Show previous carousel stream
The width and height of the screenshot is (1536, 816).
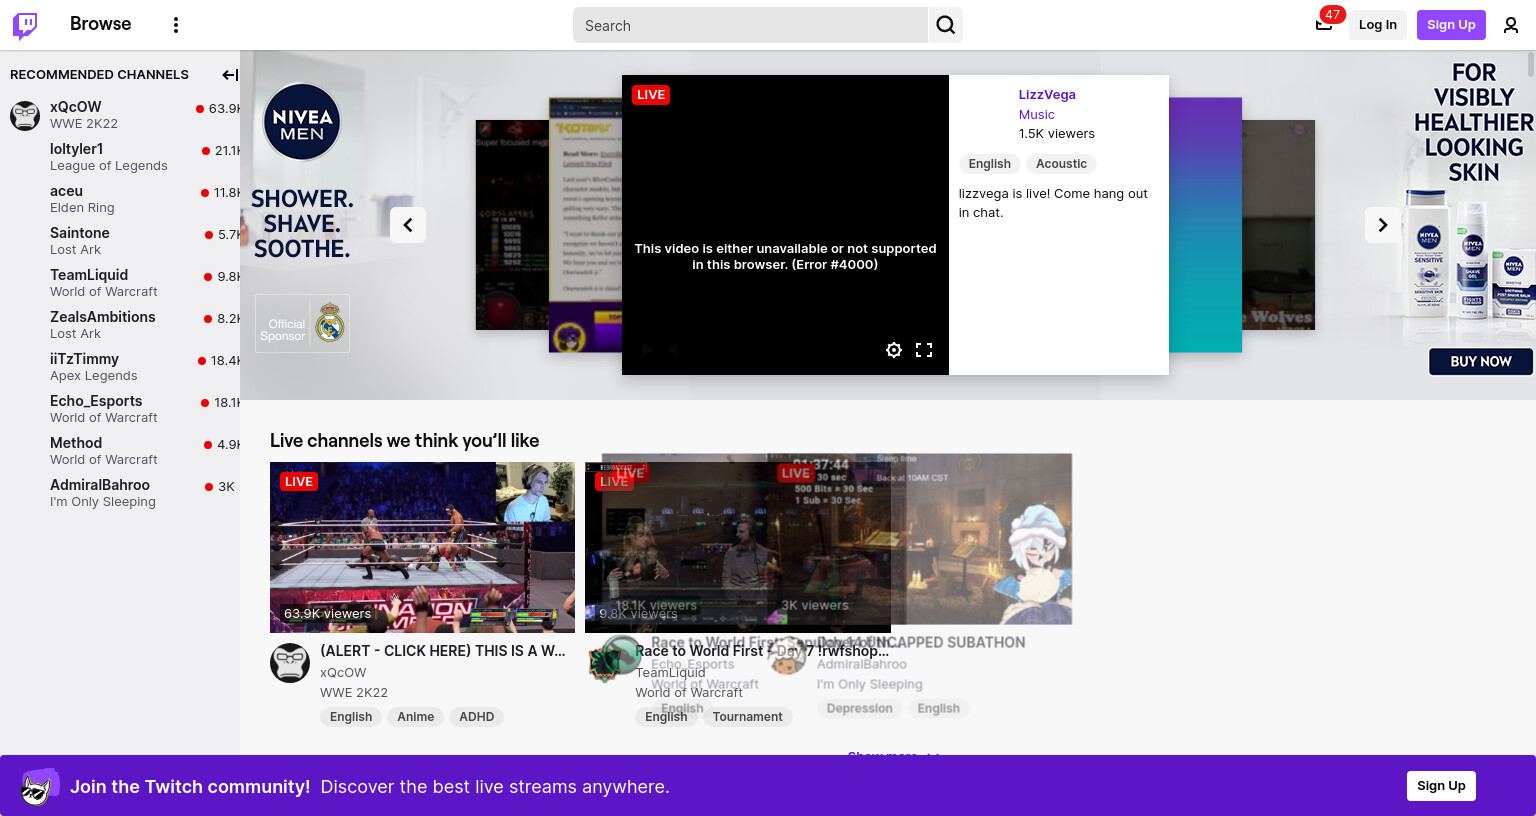point(408,225)
